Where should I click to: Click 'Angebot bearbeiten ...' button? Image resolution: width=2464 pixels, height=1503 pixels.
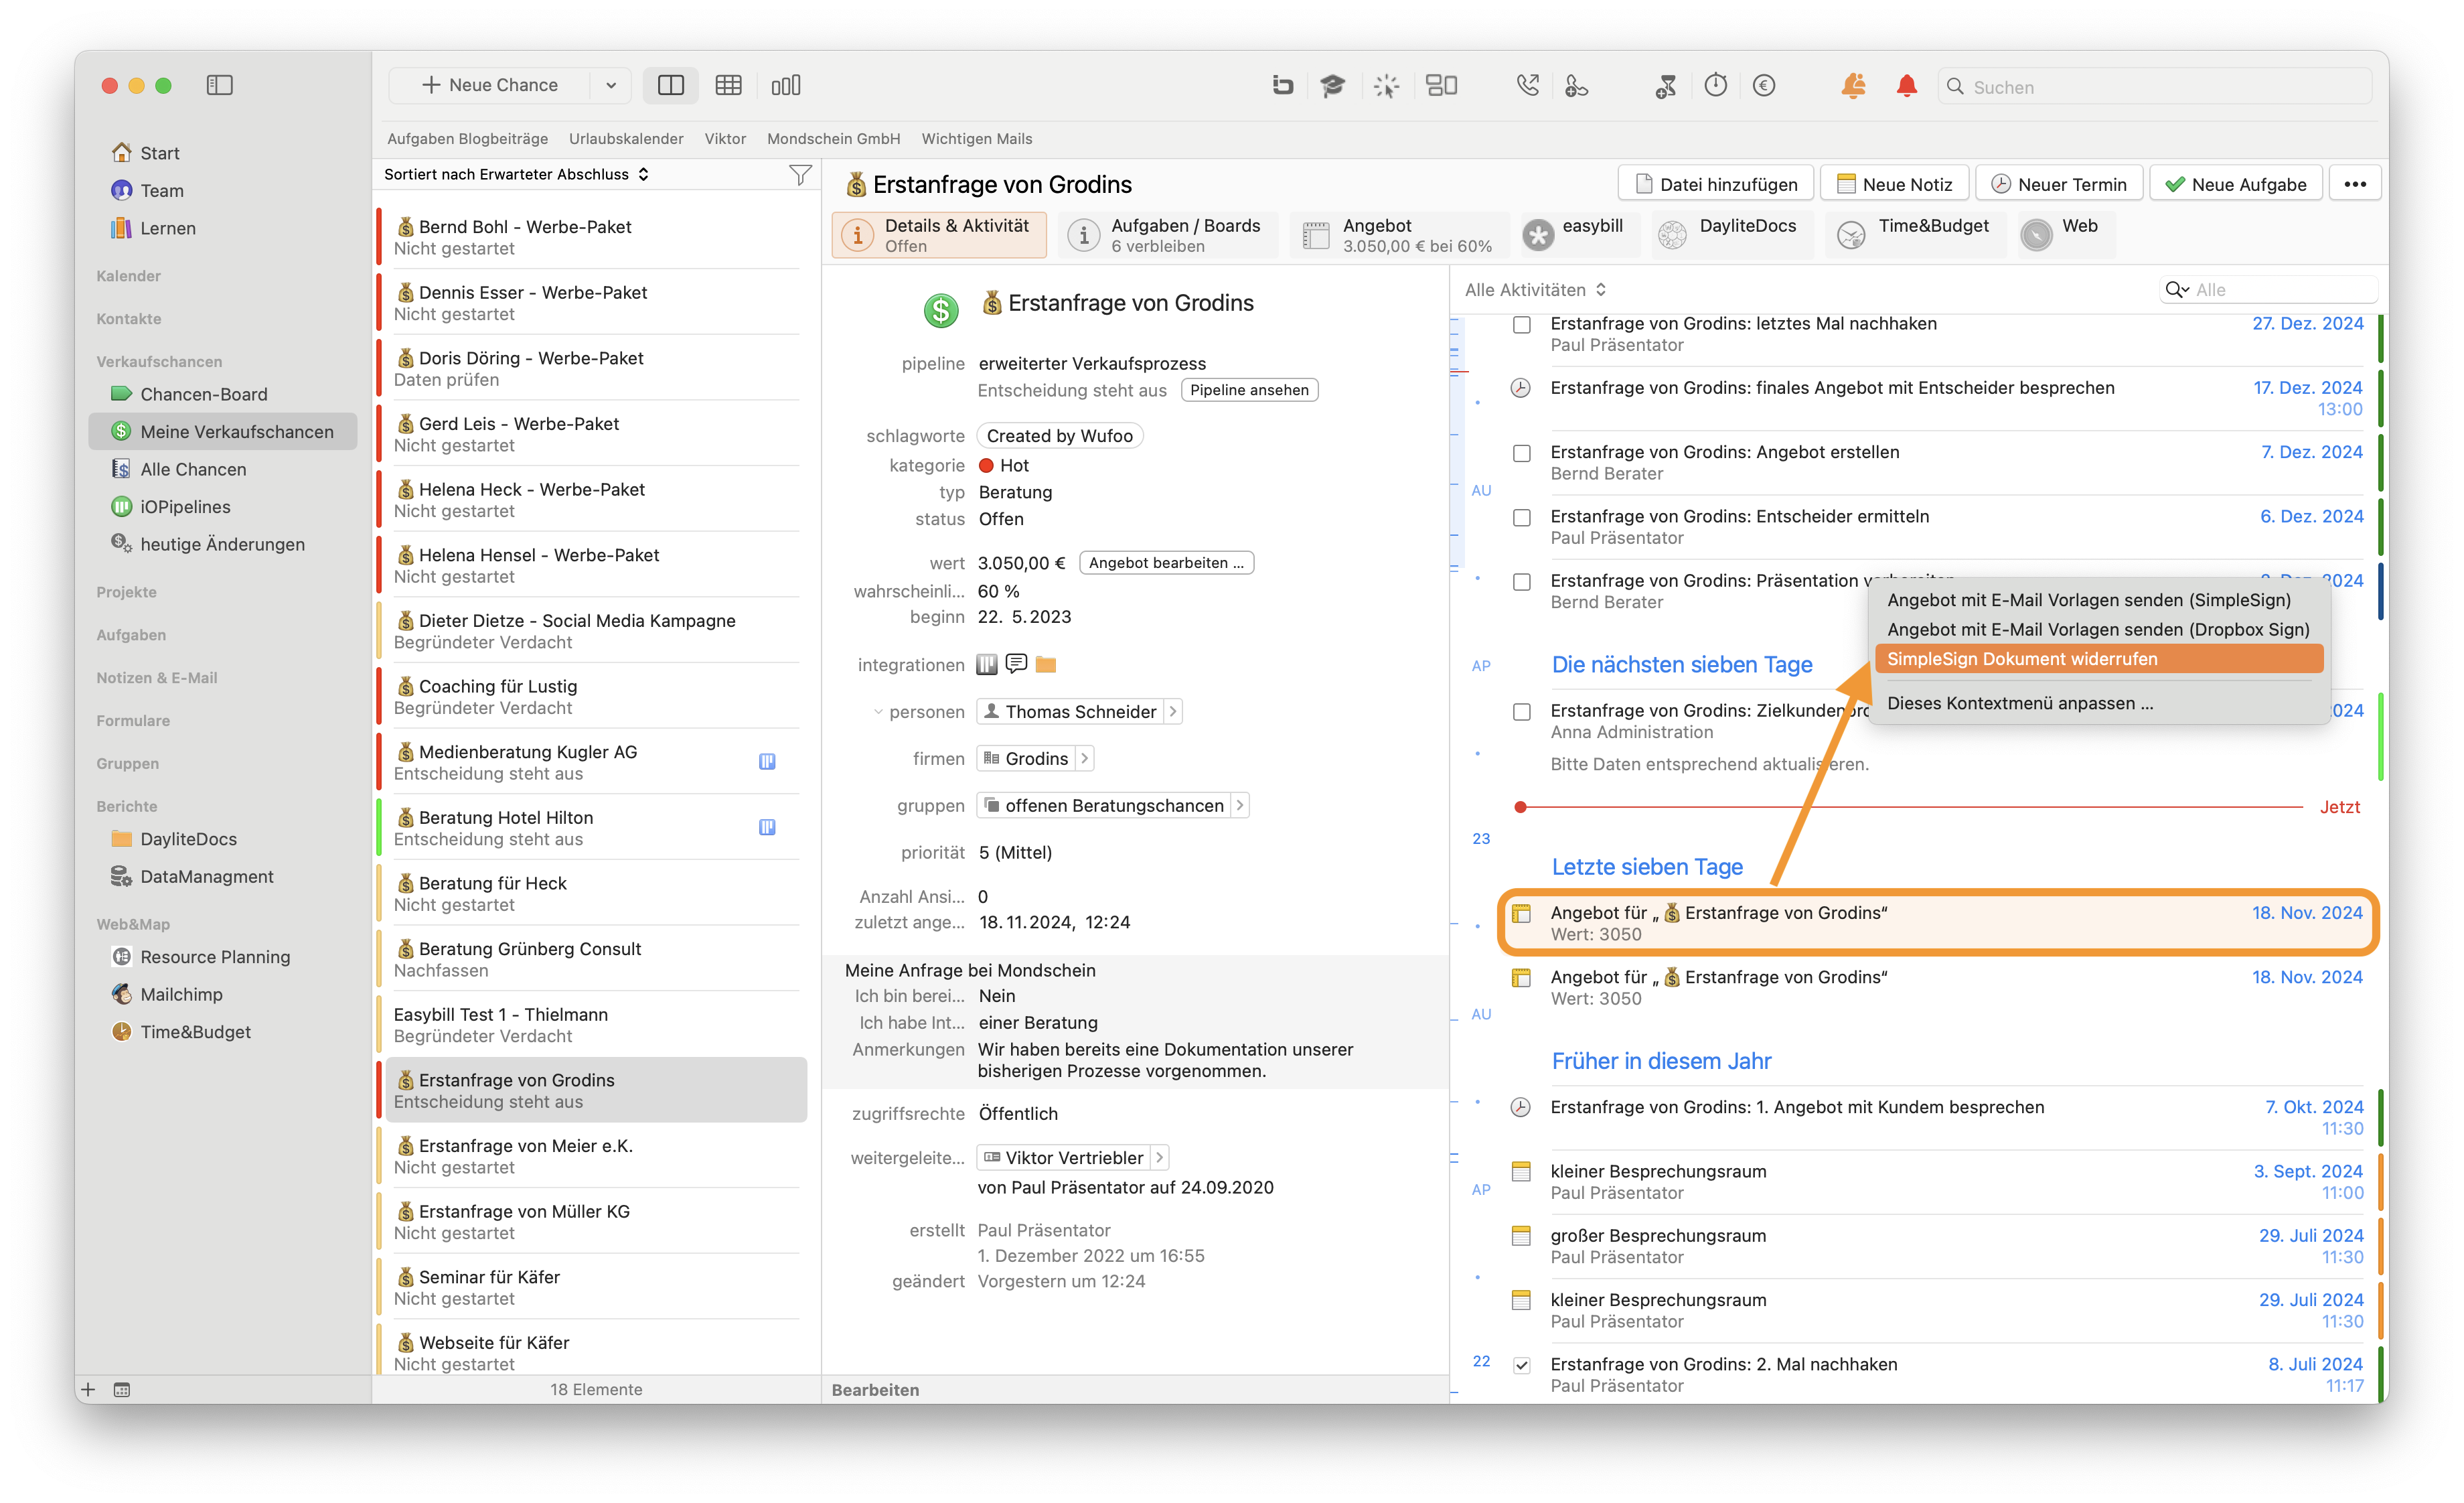(x=1166, y=563)
